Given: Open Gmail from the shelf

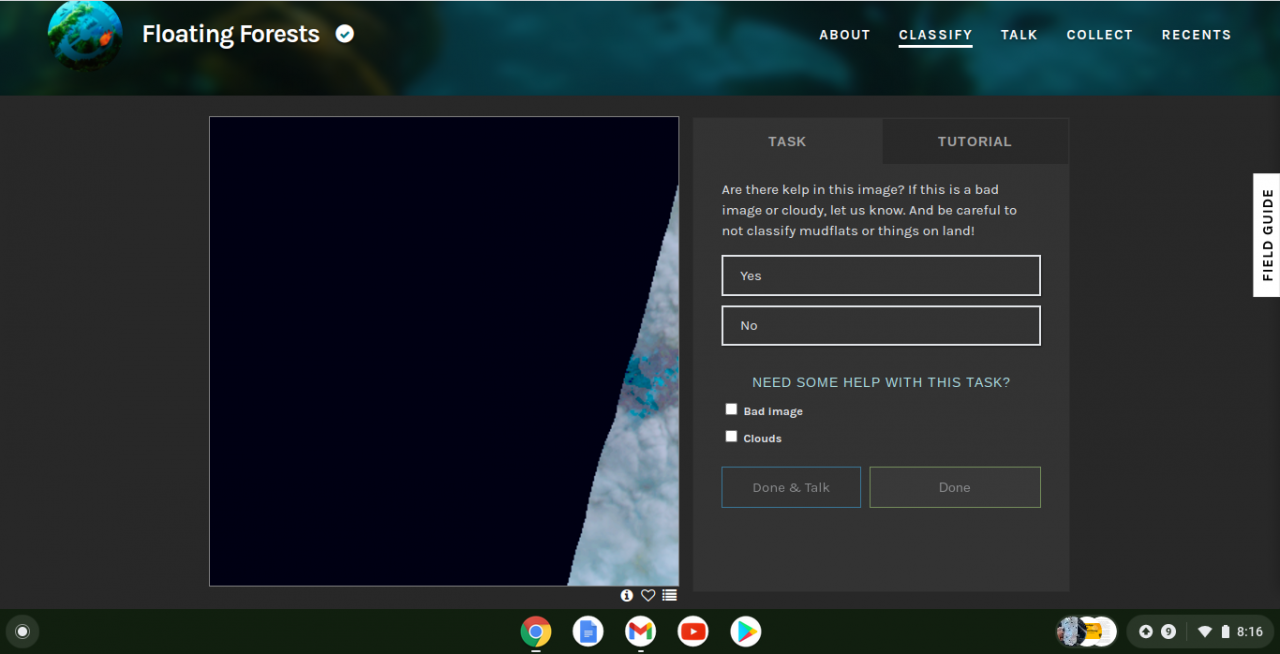Looking at the screenshot, I should pyautogui.click(x=641, y=631).
